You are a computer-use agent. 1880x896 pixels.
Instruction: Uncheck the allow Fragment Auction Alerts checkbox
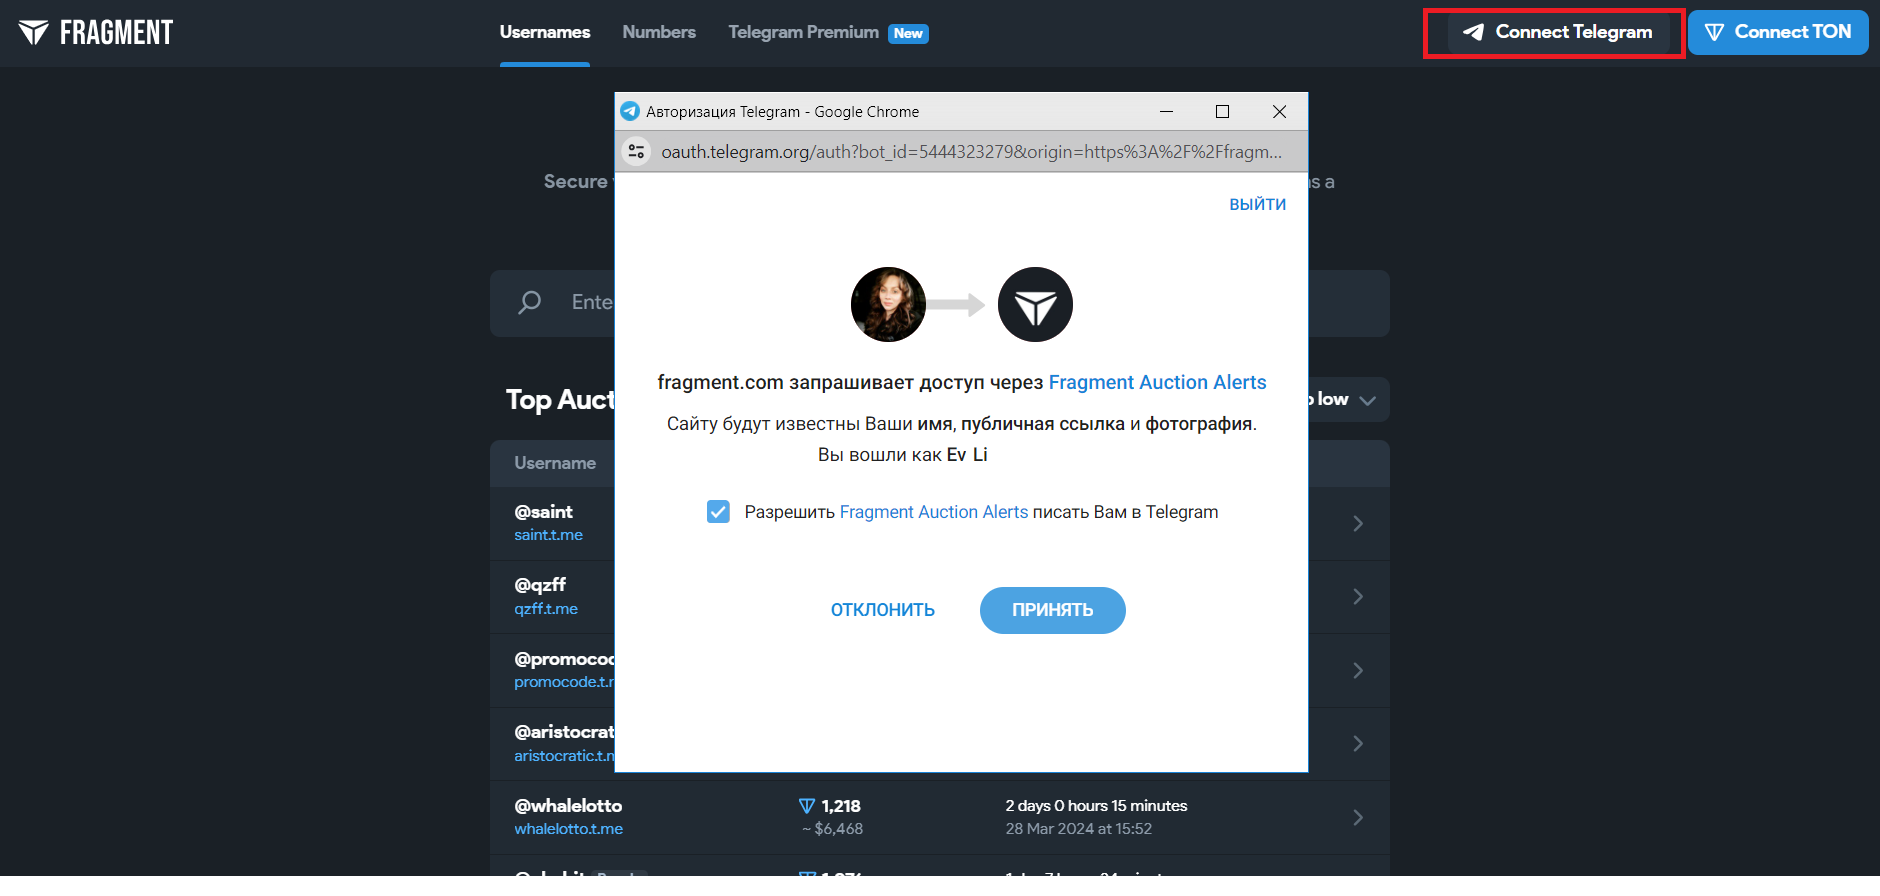coord(718,512)
